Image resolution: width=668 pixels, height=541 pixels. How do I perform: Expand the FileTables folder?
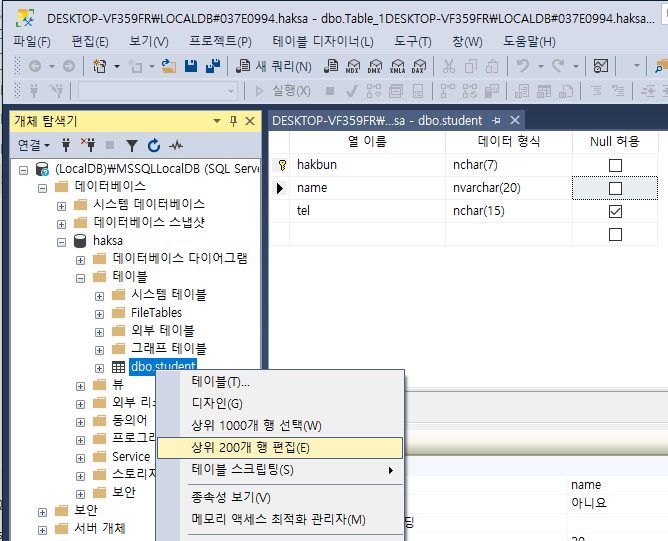click(x=99, y=314)
